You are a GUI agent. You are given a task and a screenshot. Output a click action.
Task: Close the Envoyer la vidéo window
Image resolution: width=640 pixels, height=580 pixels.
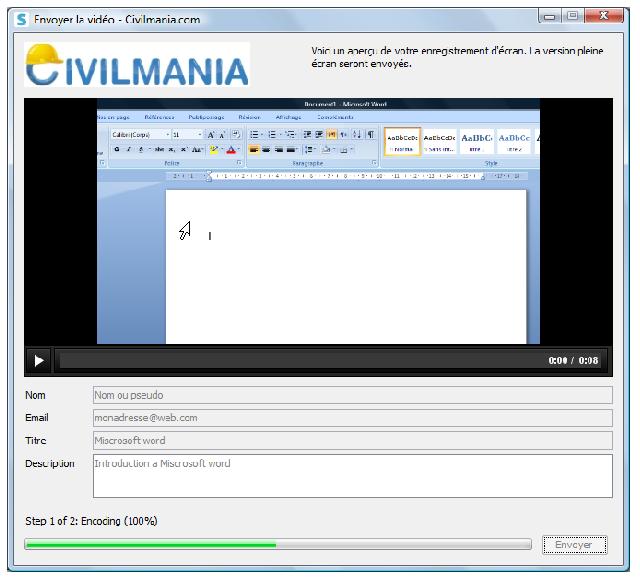tap(604, 16)
